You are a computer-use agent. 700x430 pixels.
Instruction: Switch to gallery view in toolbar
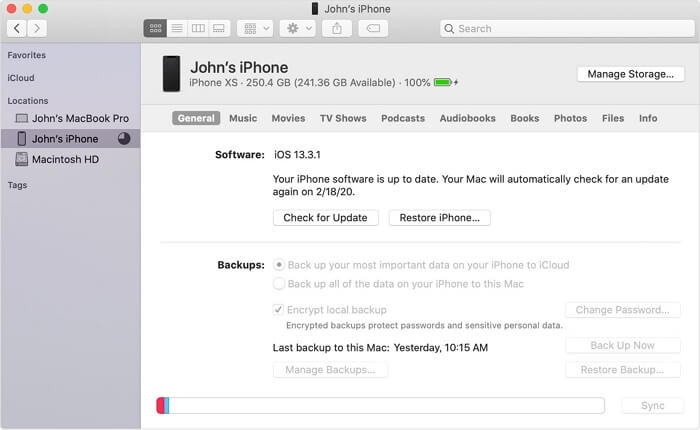[219, 29]
